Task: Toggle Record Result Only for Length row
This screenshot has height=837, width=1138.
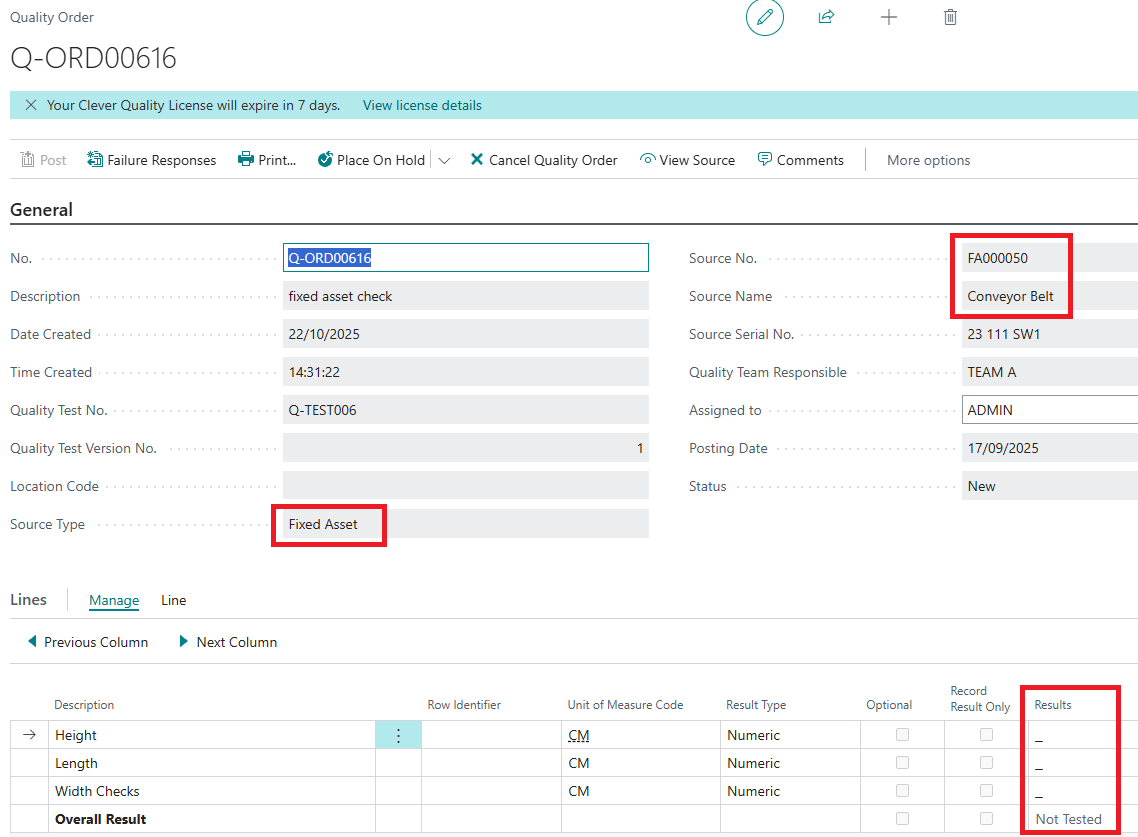Action: coord(987,763)
